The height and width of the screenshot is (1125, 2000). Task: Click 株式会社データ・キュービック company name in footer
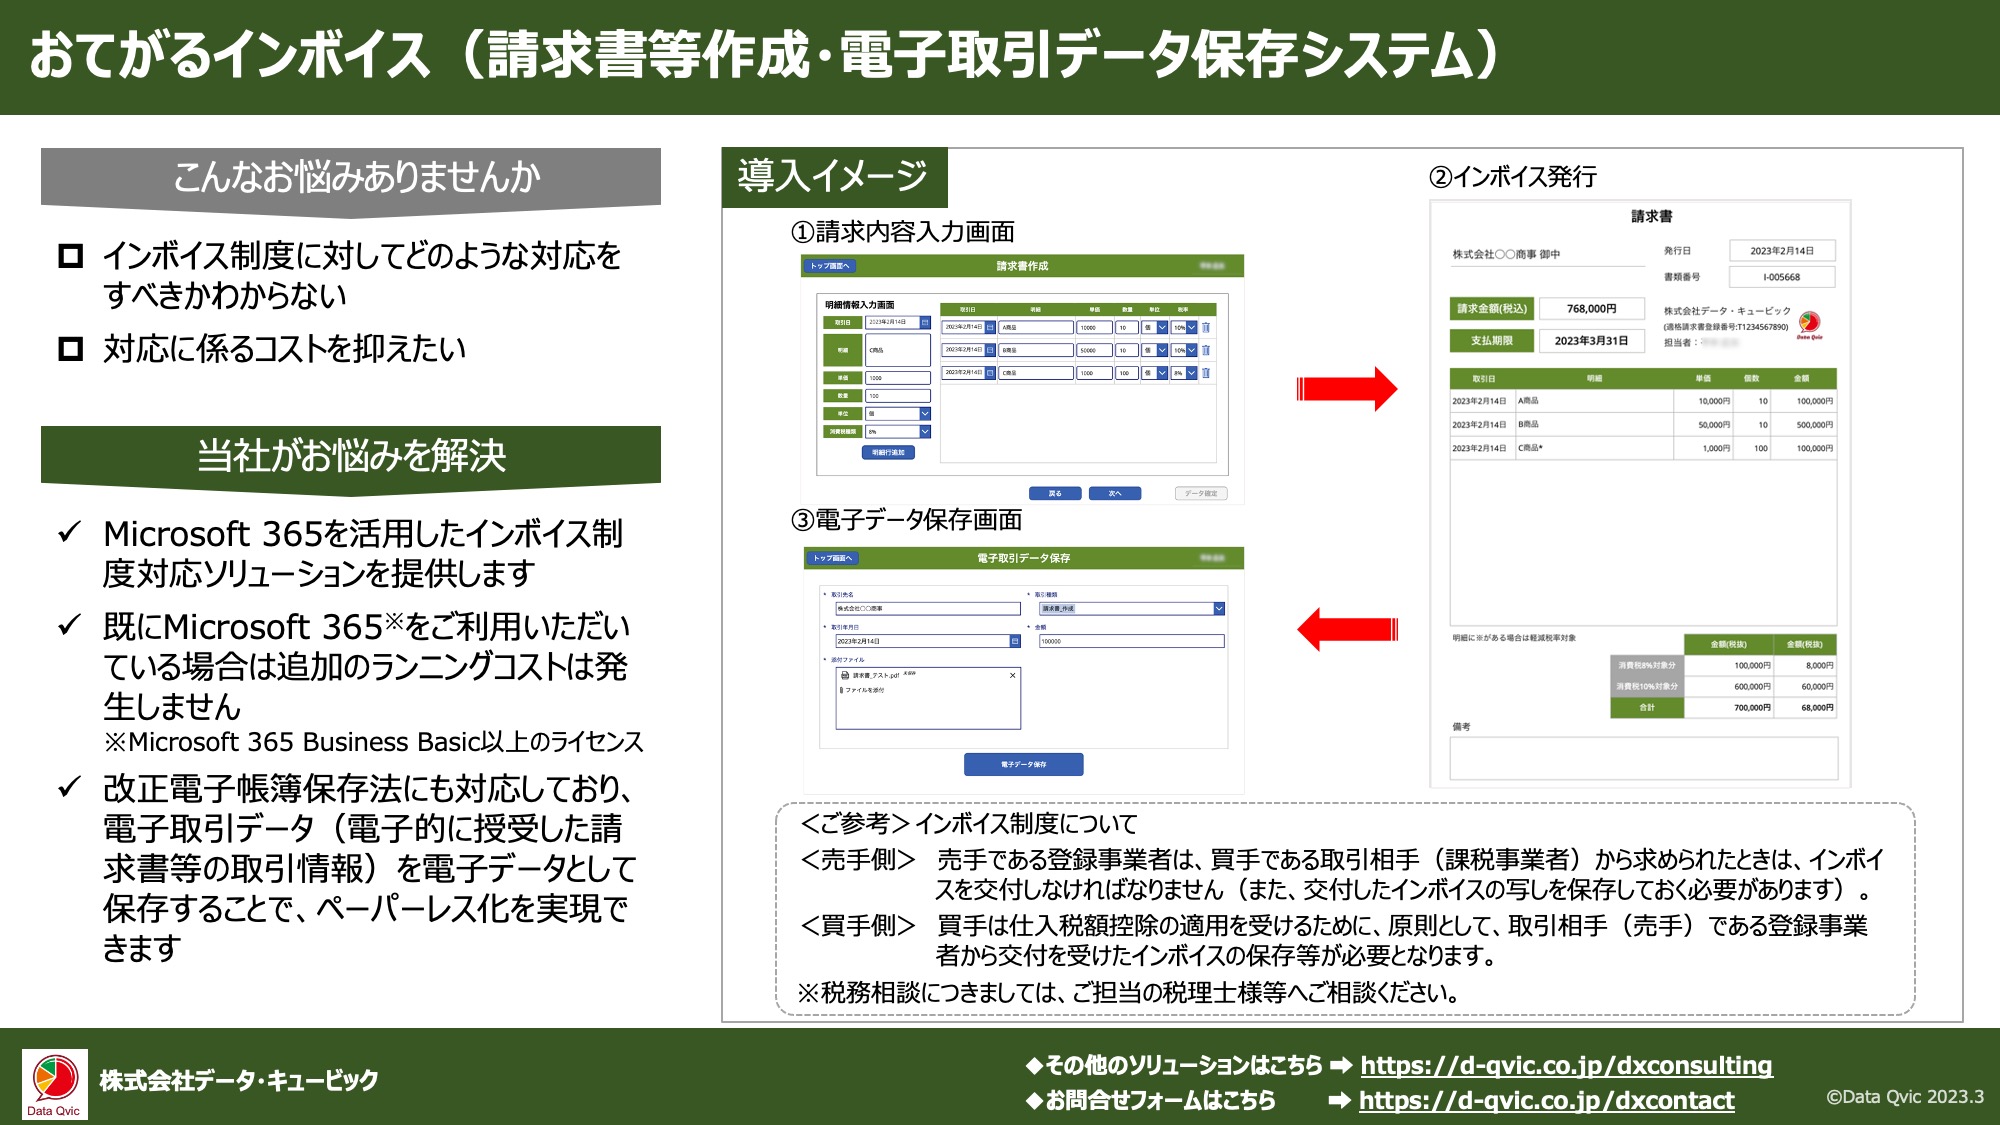point(238,1080)
